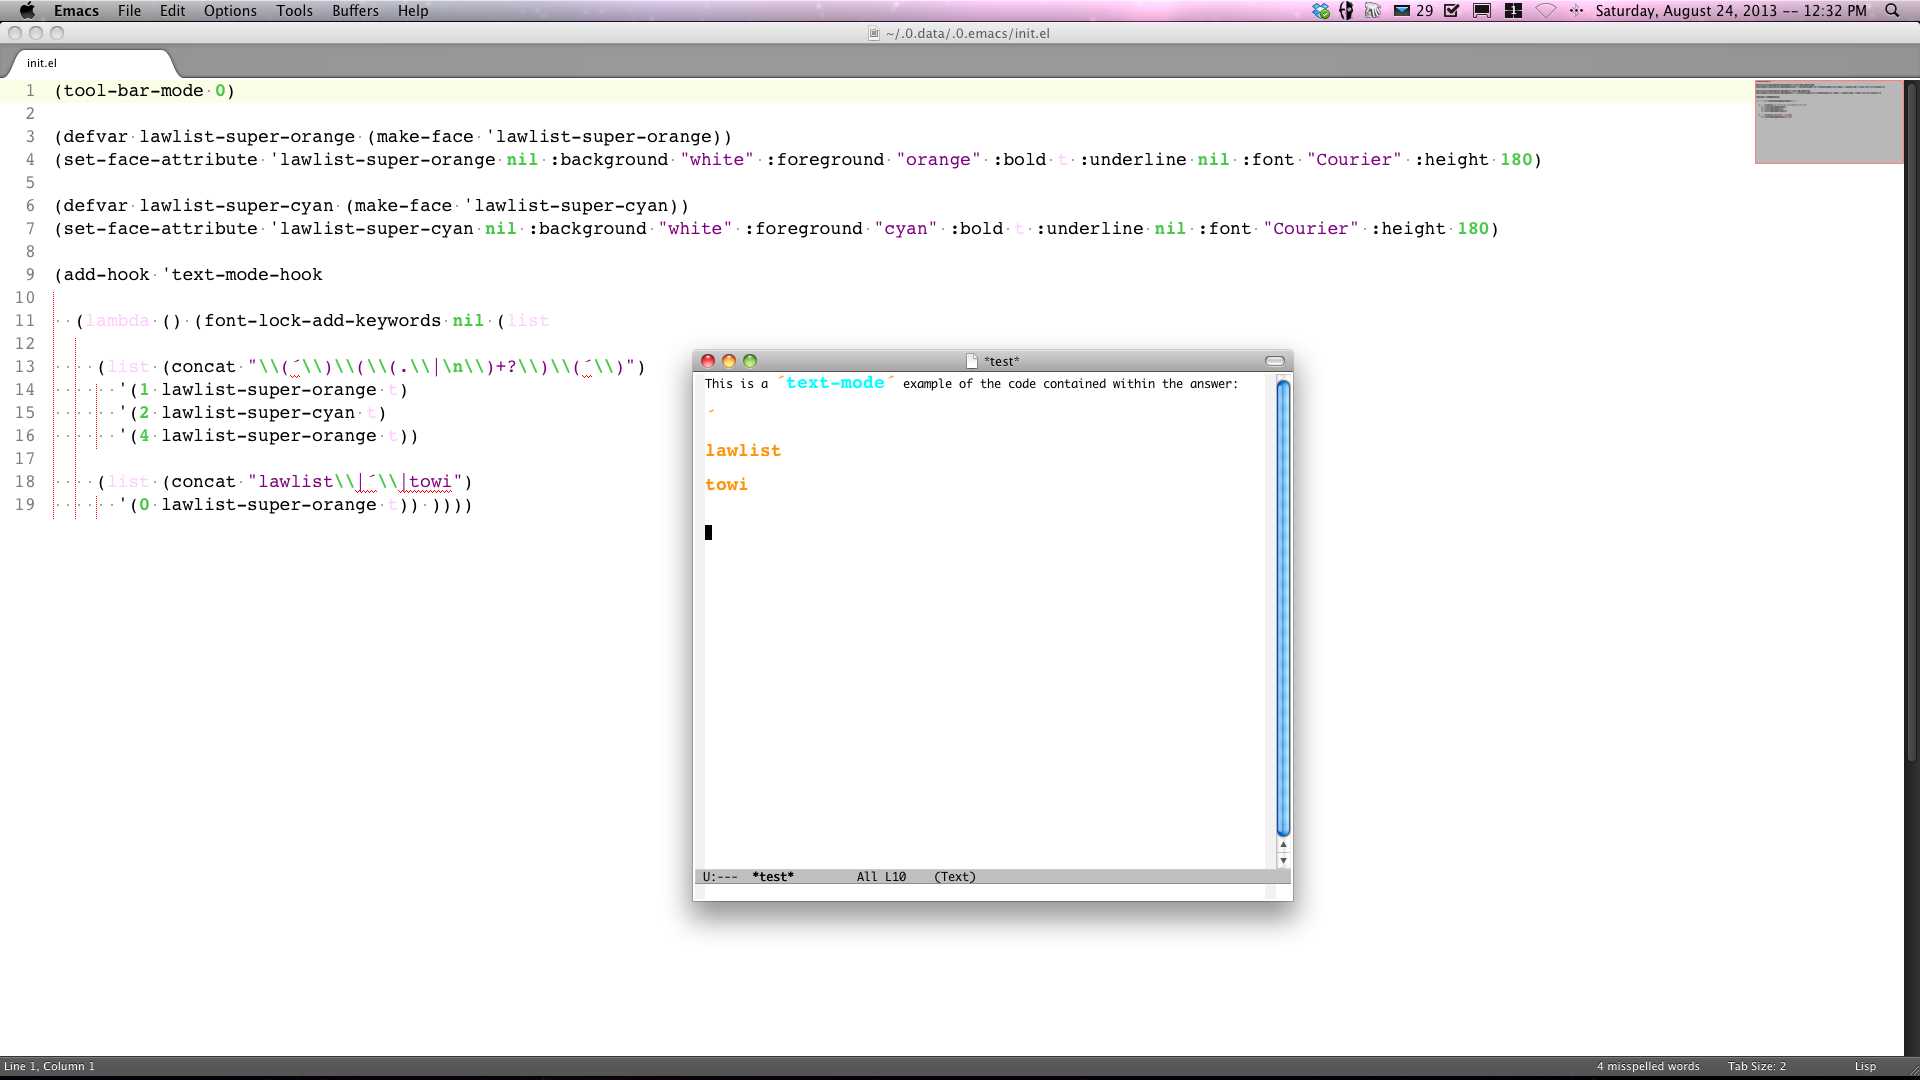
Task: Click (Text) major mode in mode line
Action: click(955, 877)
